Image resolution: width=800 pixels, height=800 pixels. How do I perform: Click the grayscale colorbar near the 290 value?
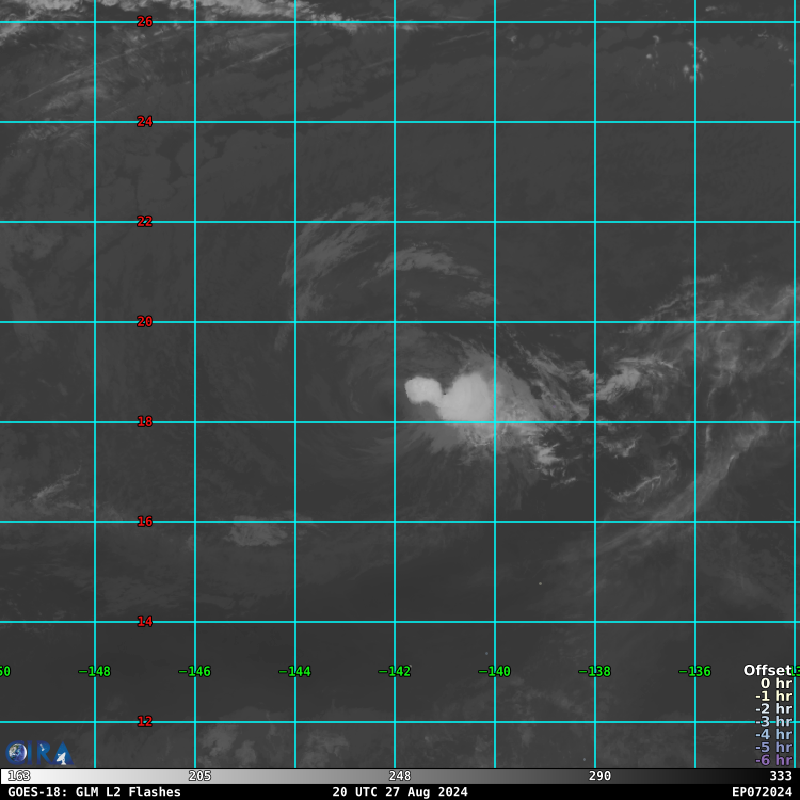[x=600, y=776]
